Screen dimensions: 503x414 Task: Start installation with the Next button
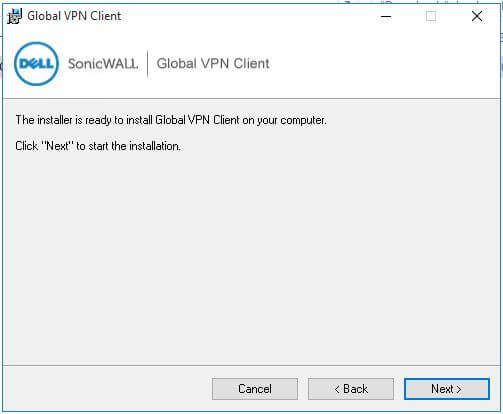click(x=447, y=389)
